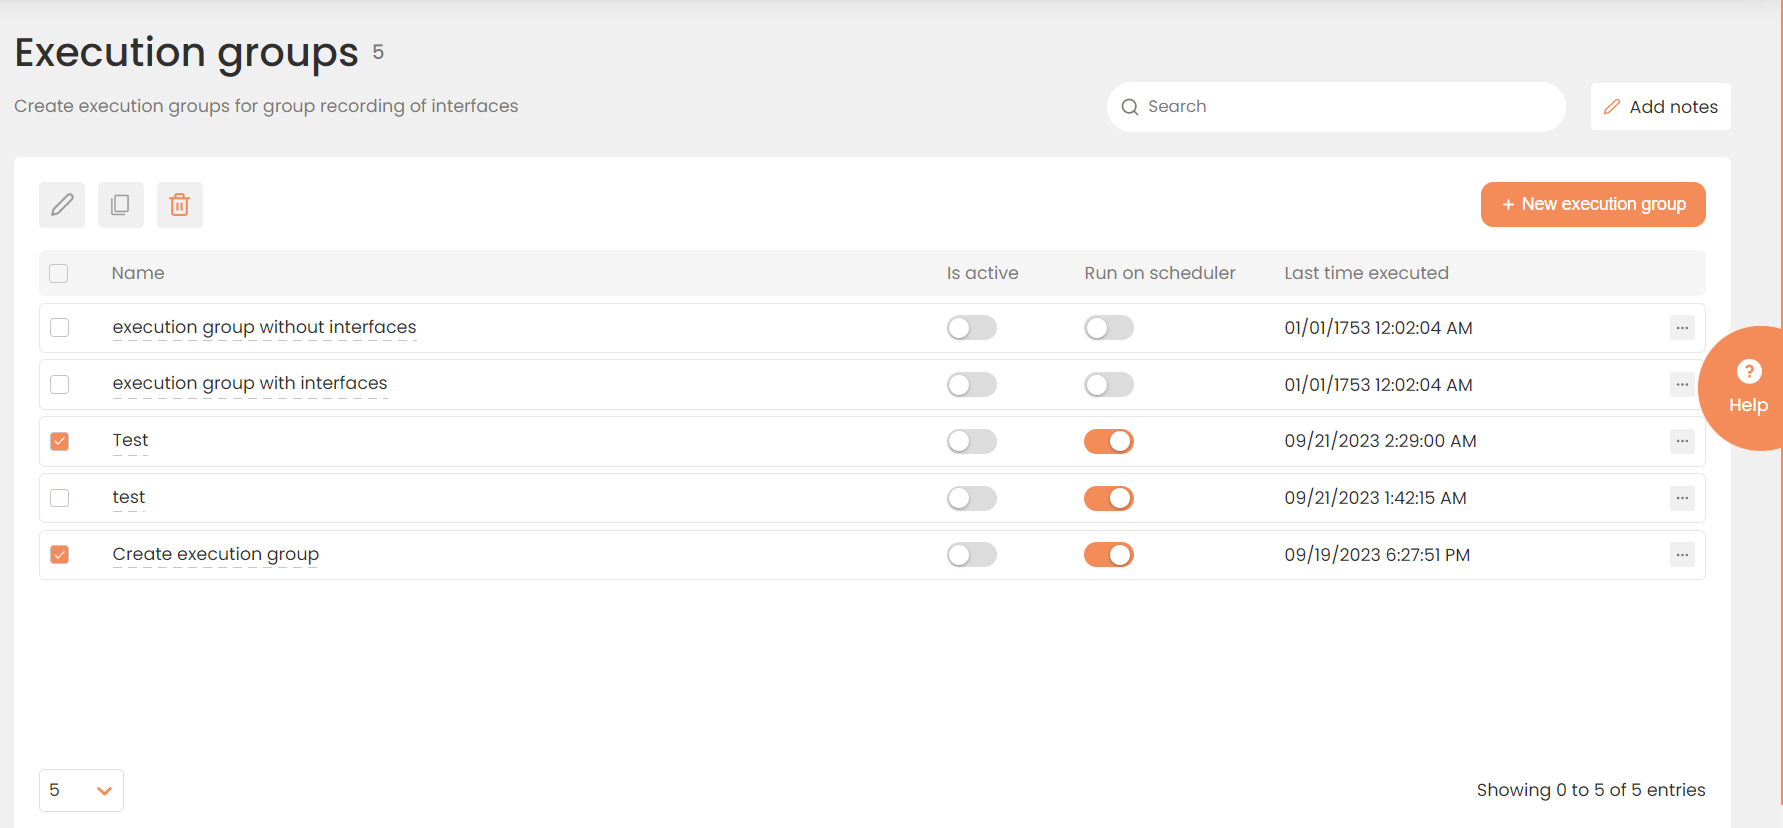Click the Add notes button

click(1660, 107)
